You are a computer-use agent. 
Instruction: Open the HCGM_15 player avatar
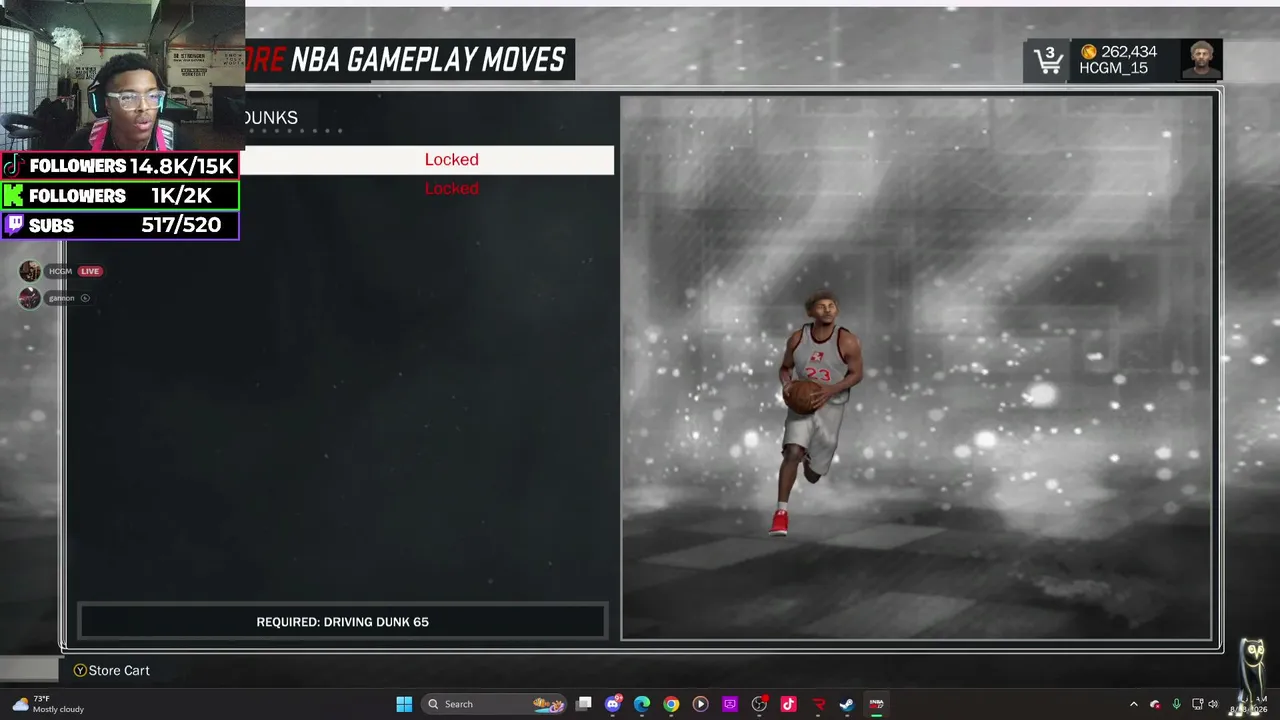1201,60
